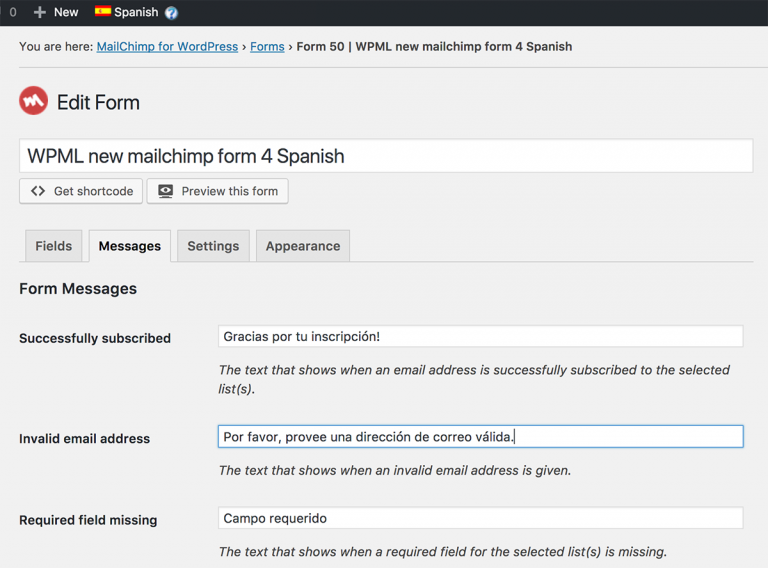This screenshot has width=768, height=568.
Task: Click the Required field missing label
Action: 88,520
